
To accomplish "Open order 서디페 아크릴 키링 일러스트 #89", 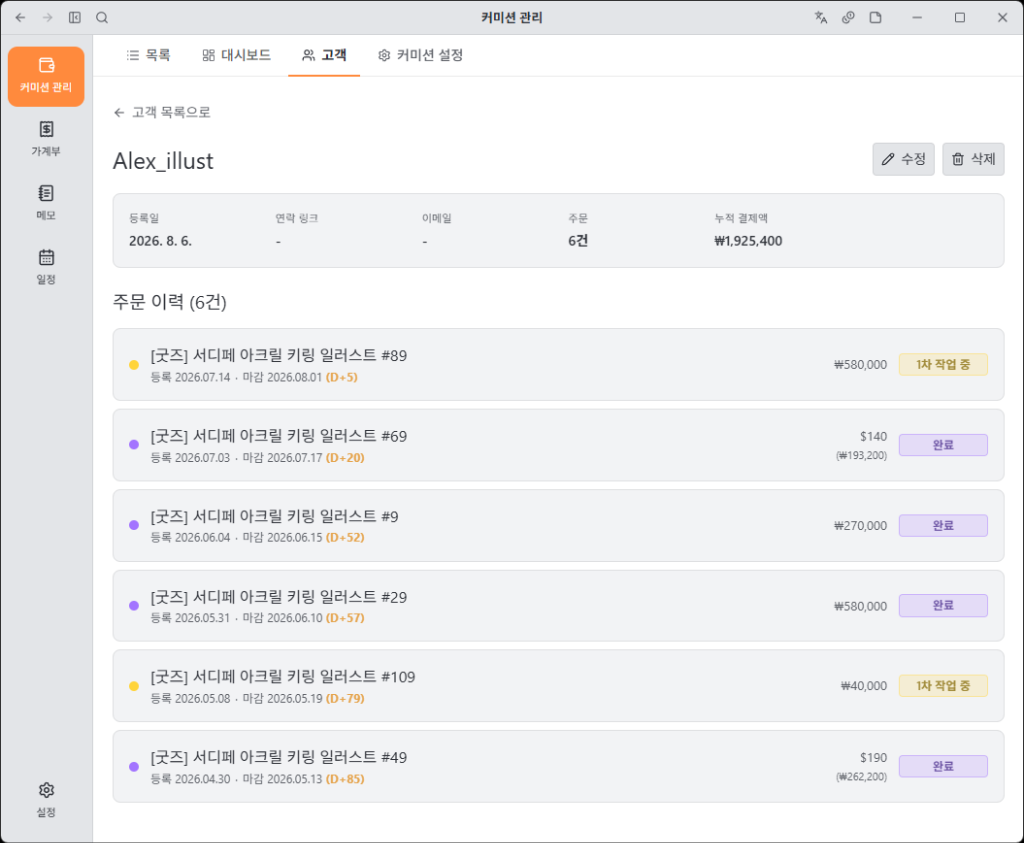I will click(x=558, y=364).
